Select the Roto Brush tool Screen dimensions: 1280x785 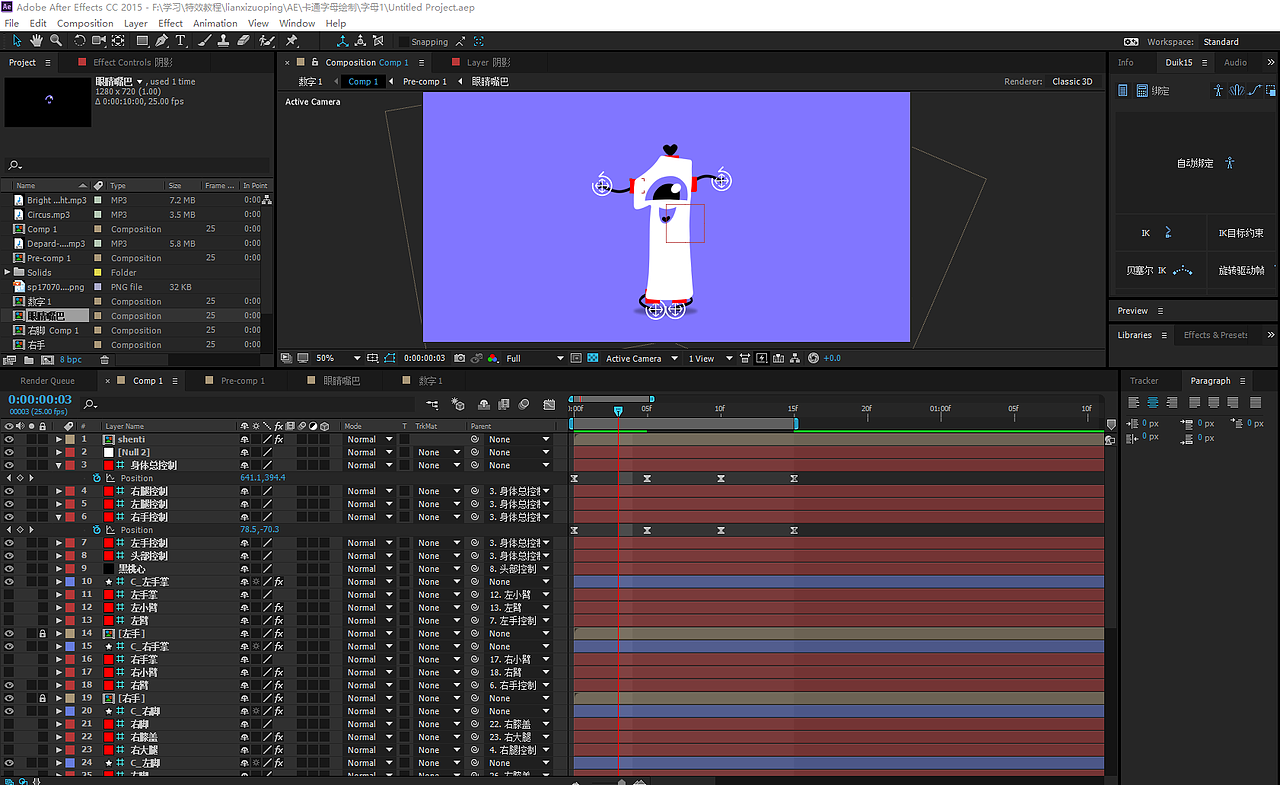click(x=267, y=41)
